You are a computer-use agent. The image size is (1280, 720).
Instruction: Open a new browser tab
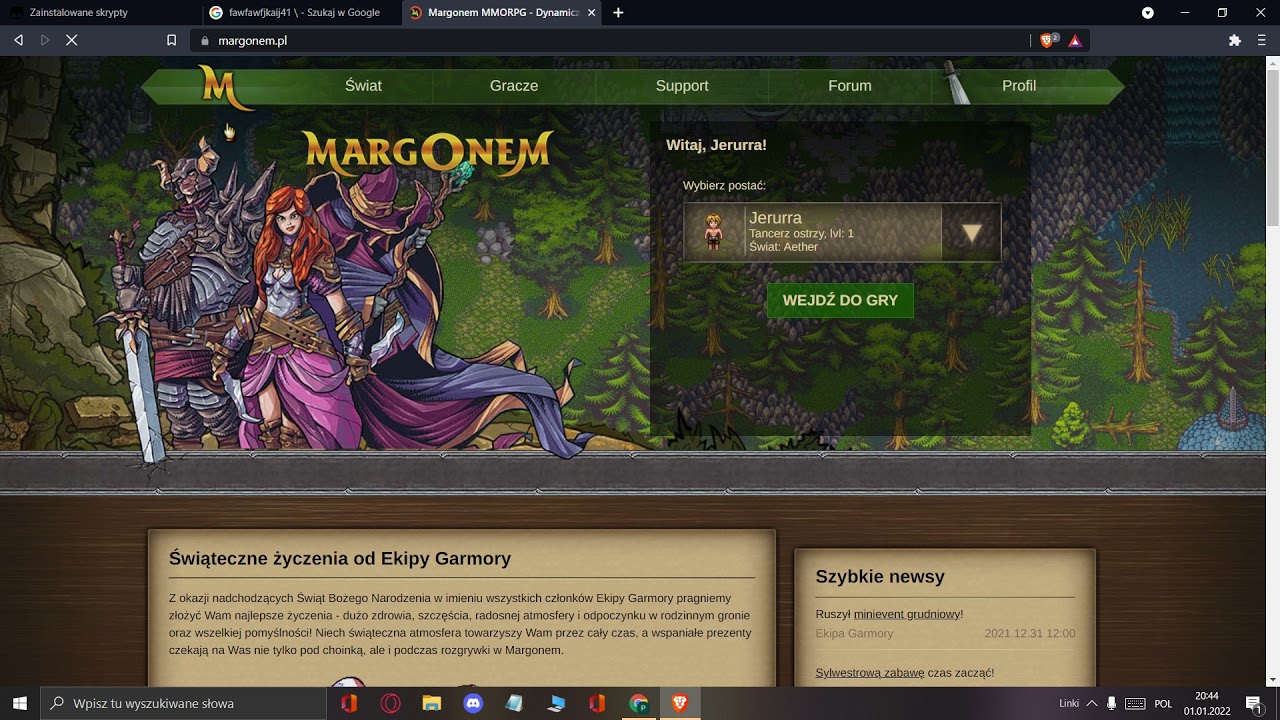[x=618, y=13]
